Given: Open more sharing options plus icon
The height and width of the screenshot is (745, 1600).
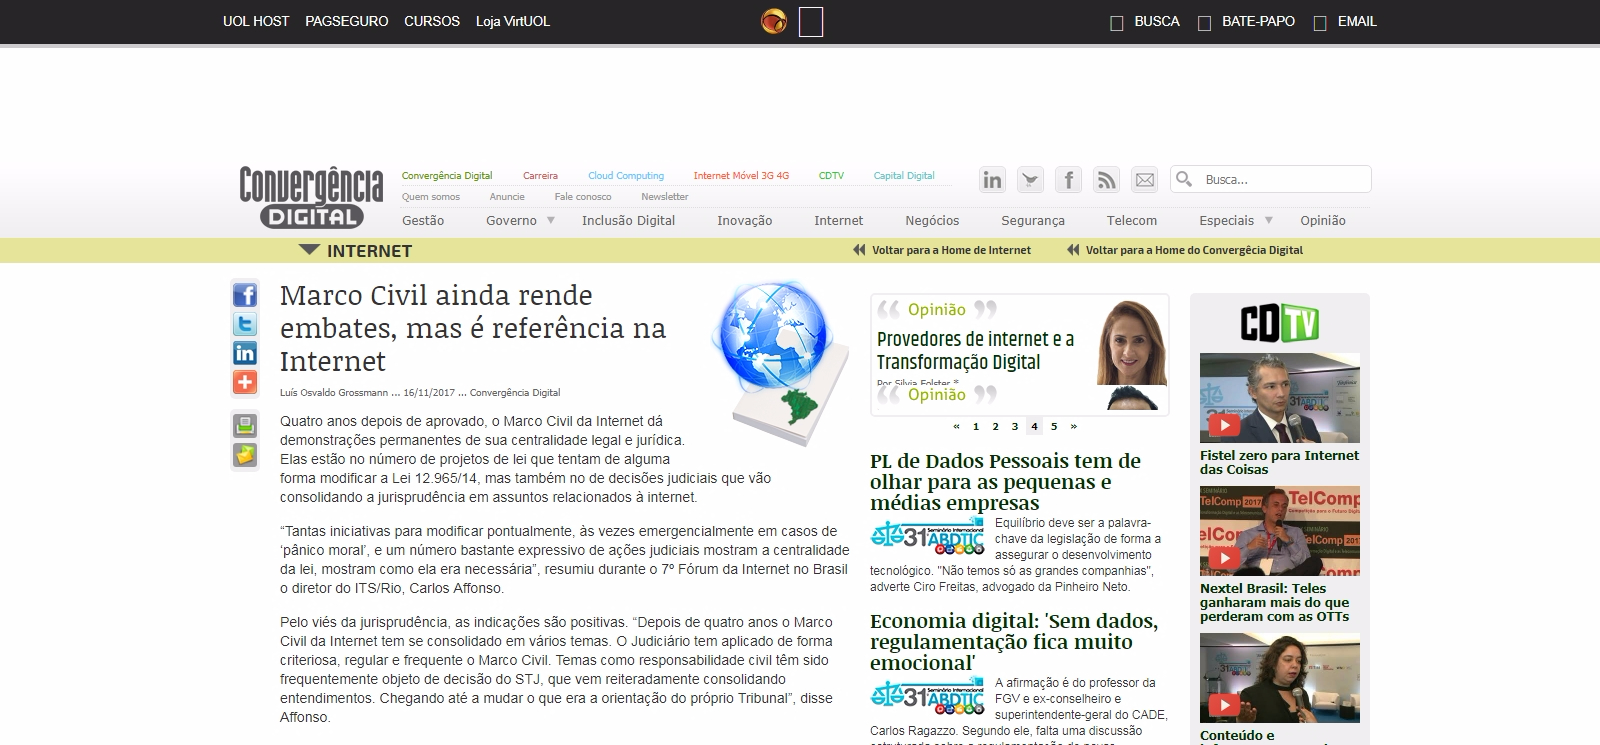Looking at the screenshot, I should pos(245,382).
